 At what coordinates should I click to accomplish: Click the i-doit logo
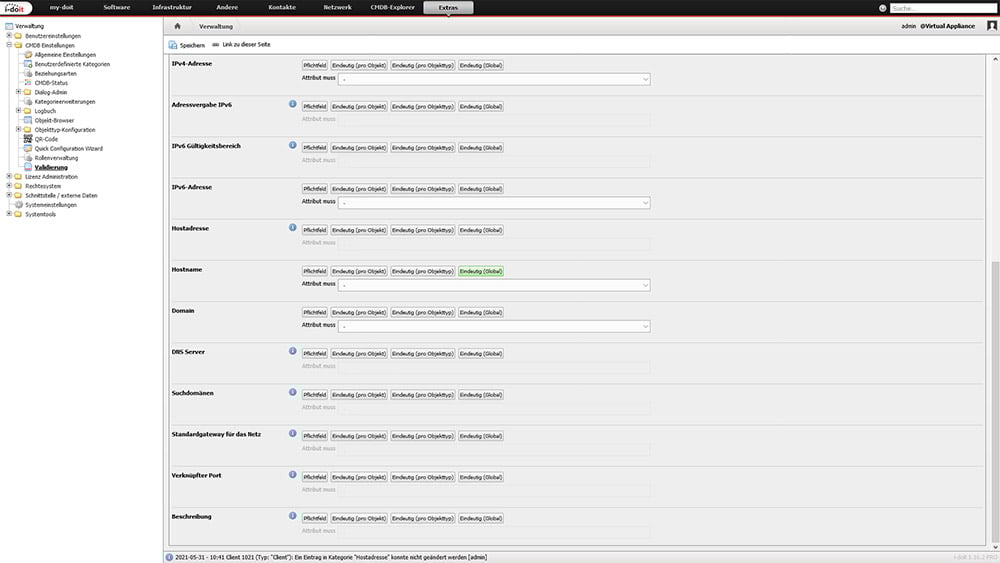click(x=17, y=8)
